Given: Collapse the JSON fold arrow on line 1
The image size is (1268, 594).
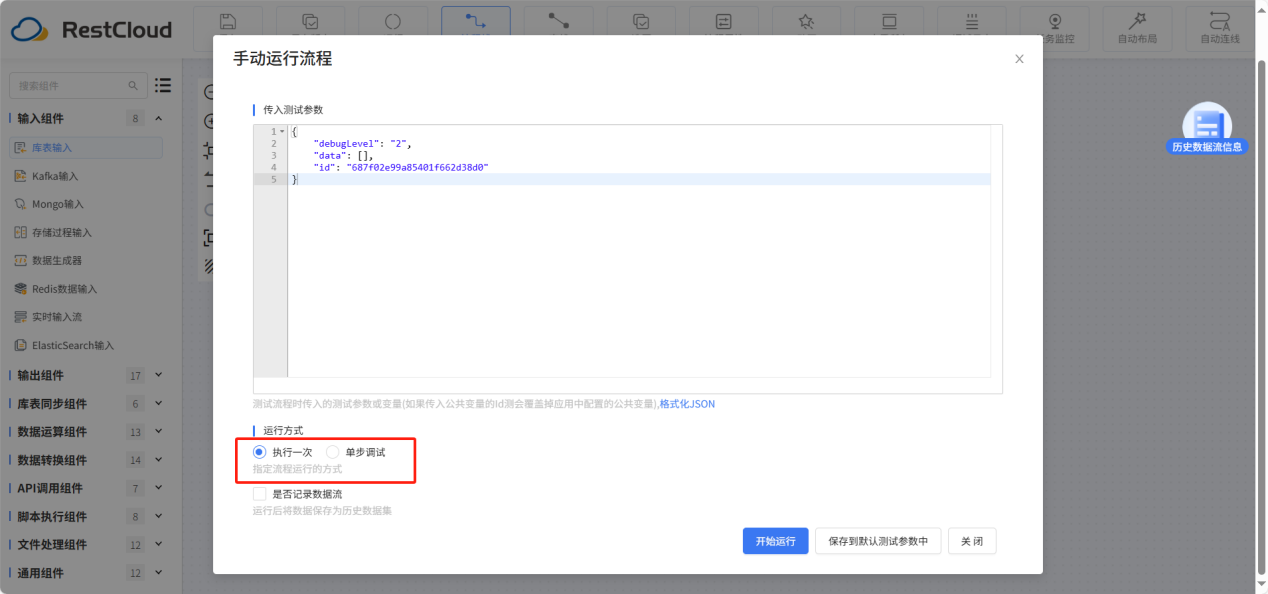Looking at the screenshot, I should coord(282,132).
